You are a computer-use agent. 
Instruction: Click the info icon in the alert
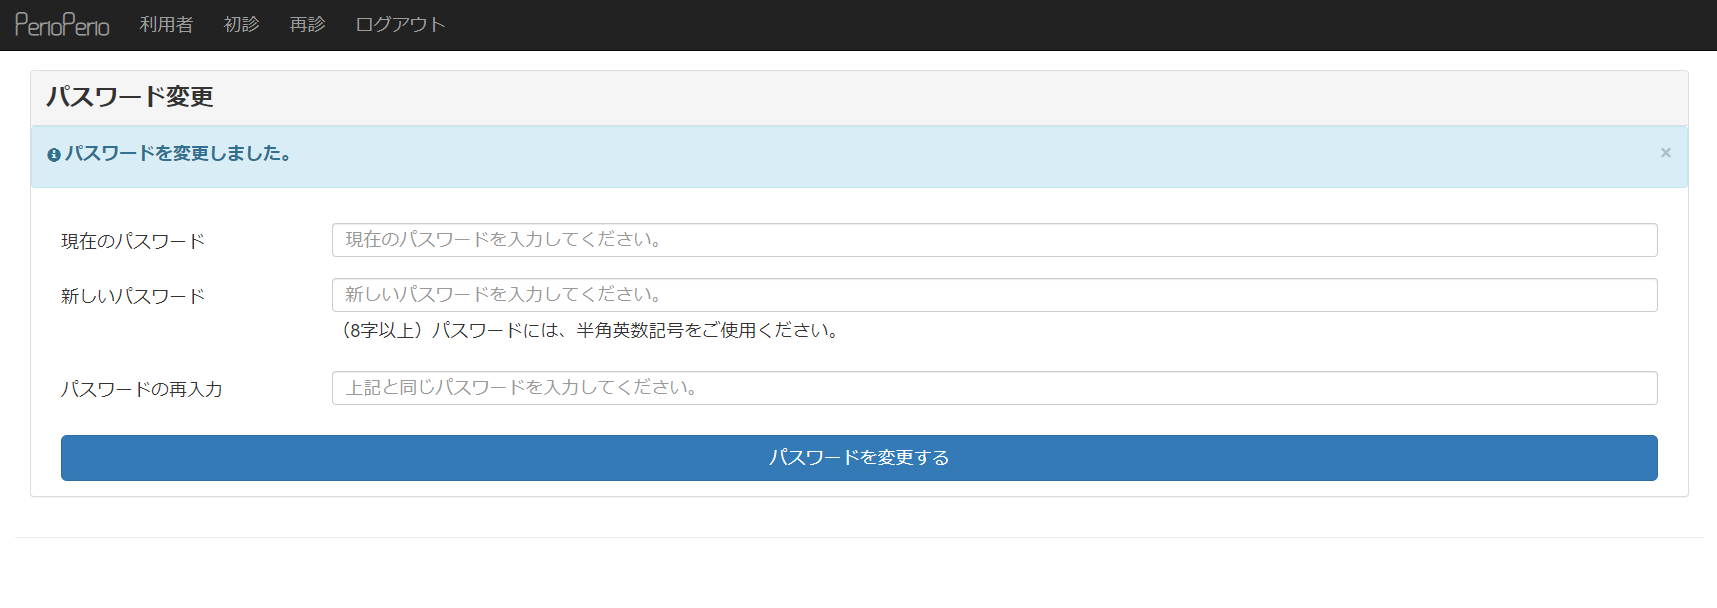coord(54,155)
